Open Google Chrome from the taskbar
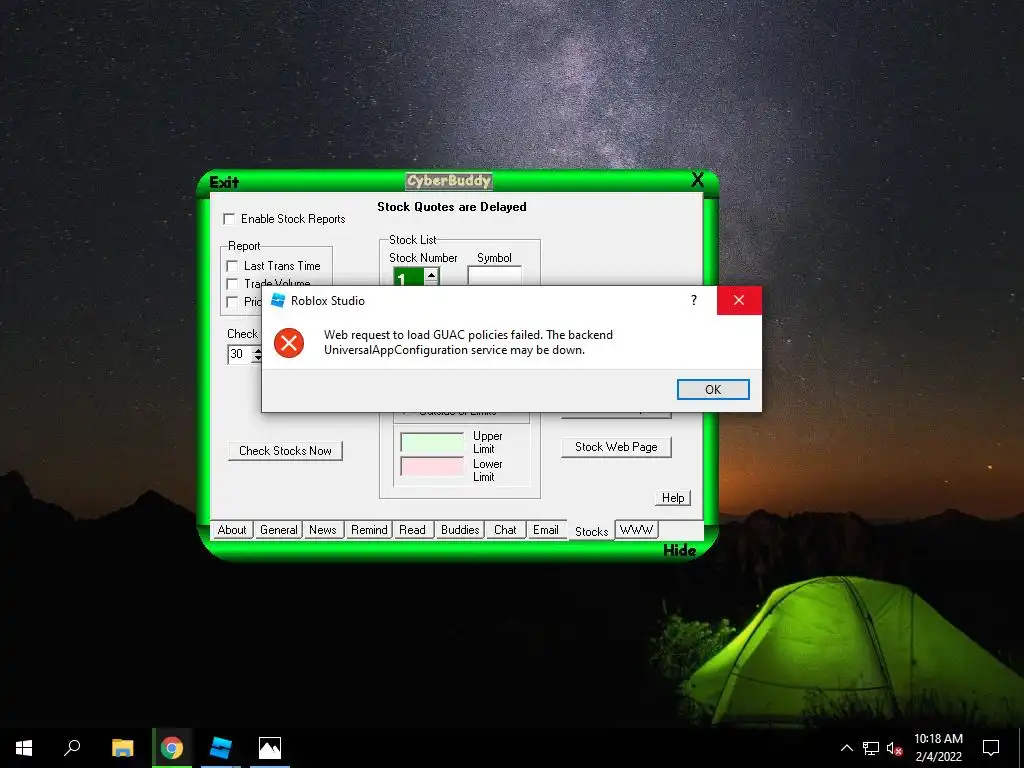Viewport: 1024px width, 768px height. 172,748
